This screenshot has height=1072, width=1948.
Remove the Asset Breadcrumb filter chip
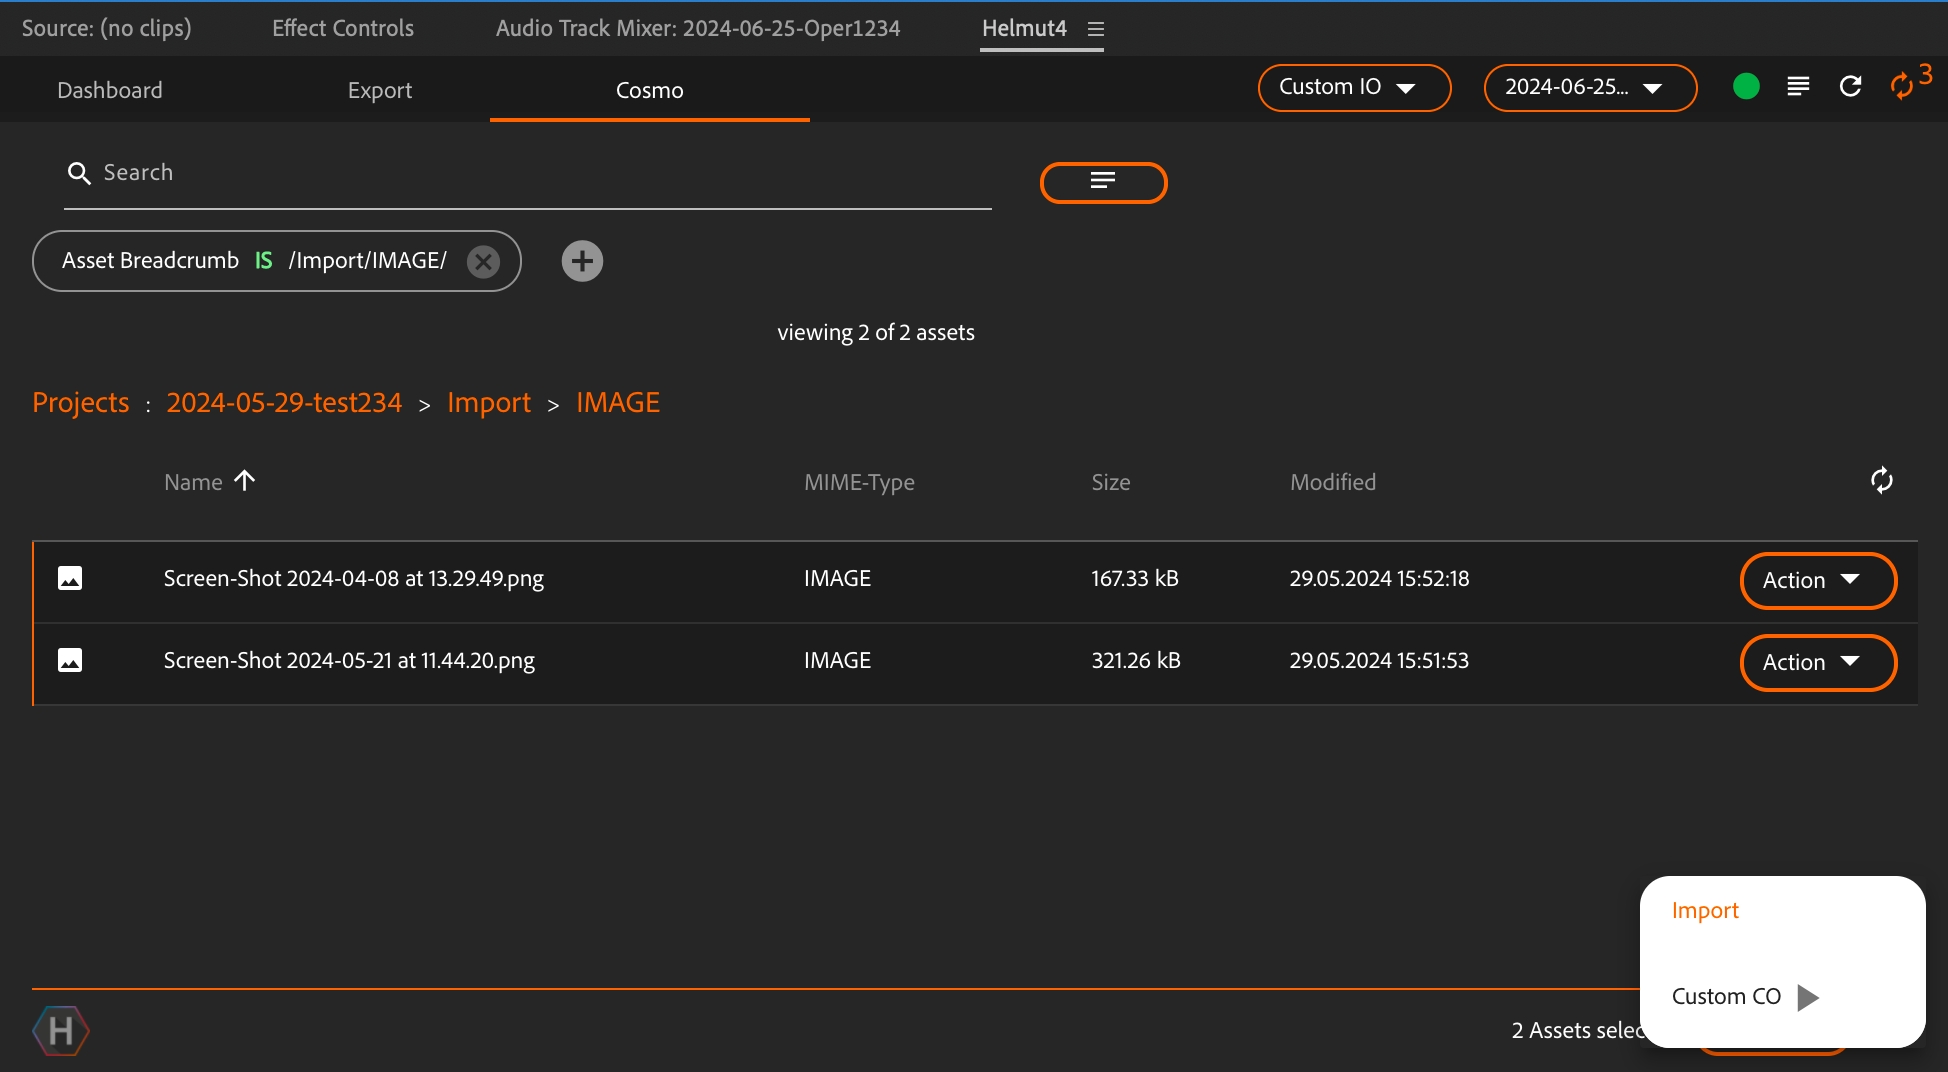(483, 261)
